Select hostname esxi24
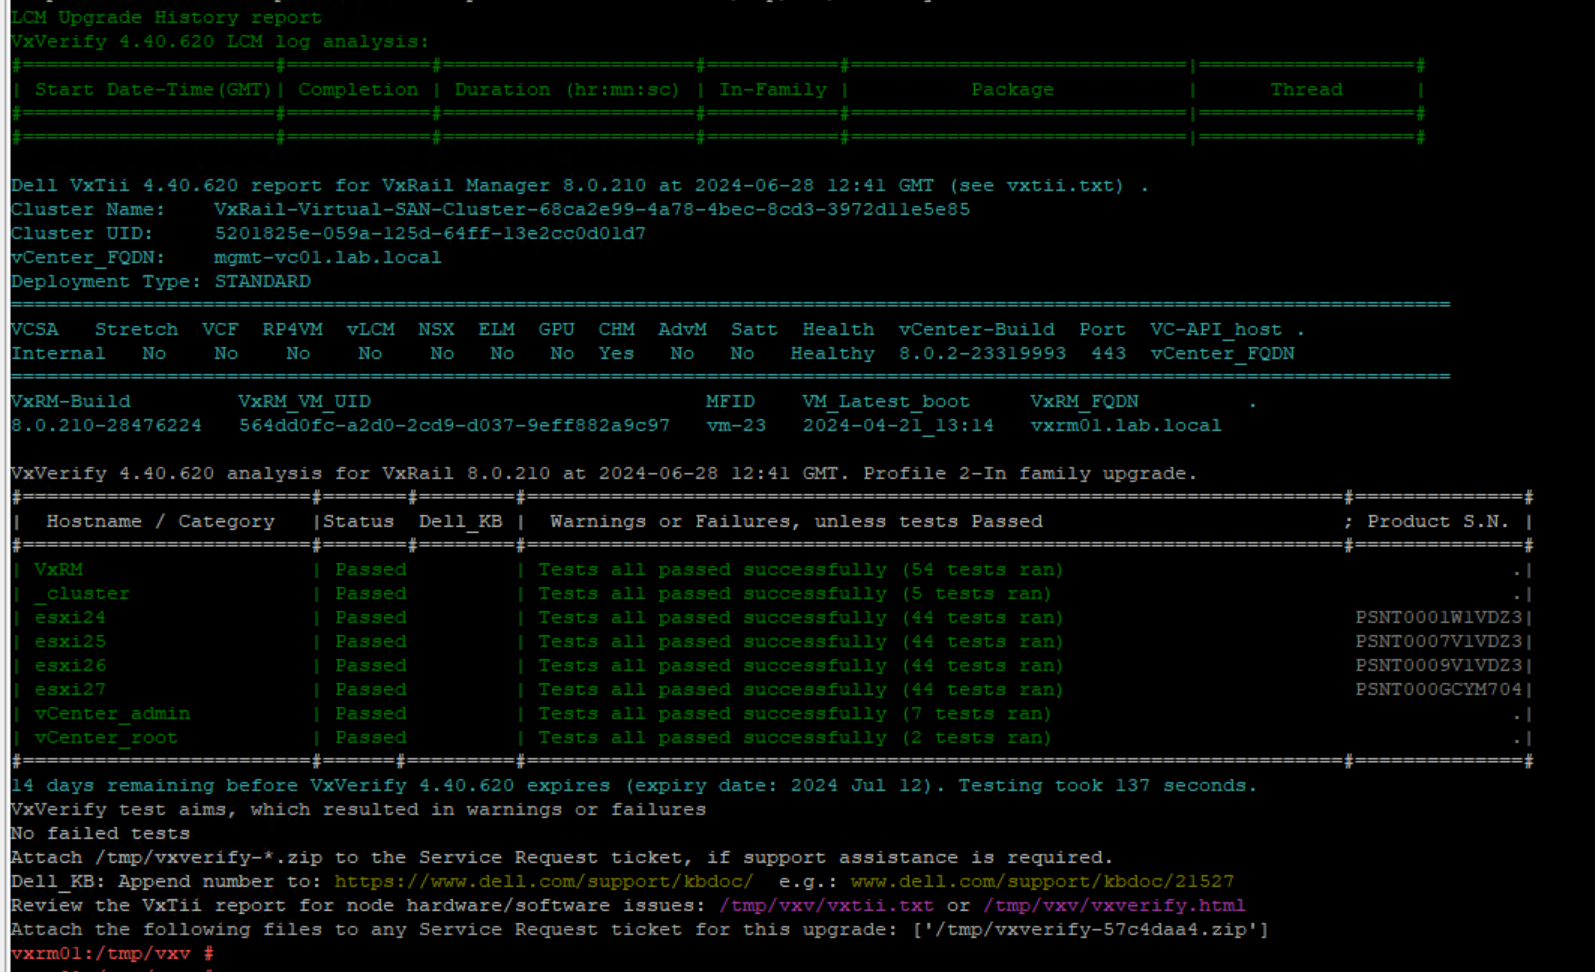 pyautogui.click(x=70, y=617)
